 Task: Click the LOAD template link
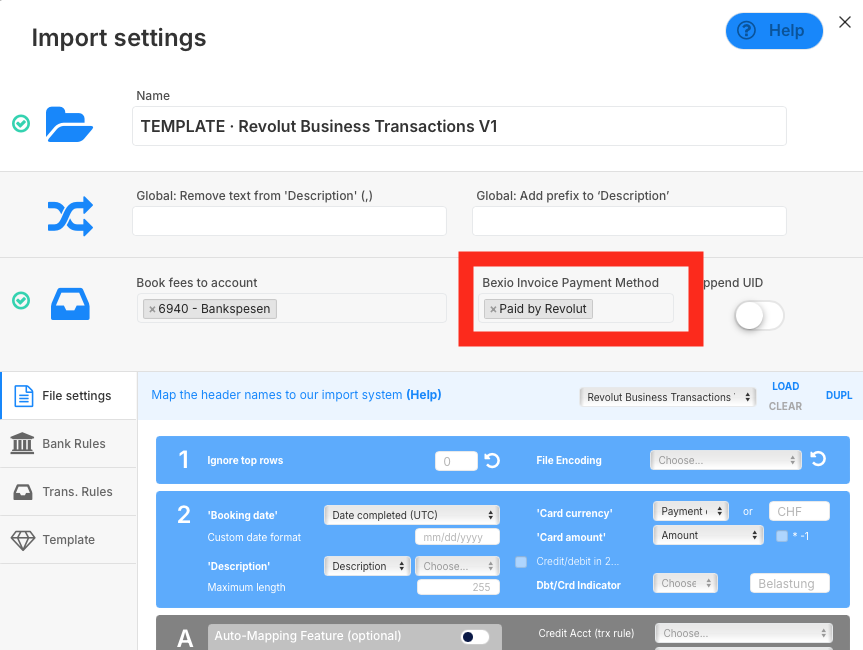(x=785, y=386)
